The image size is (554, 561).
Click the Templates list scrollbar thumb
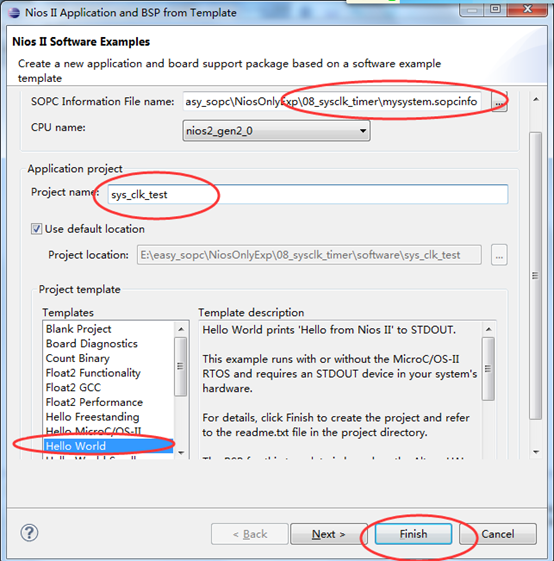[180, 366]
